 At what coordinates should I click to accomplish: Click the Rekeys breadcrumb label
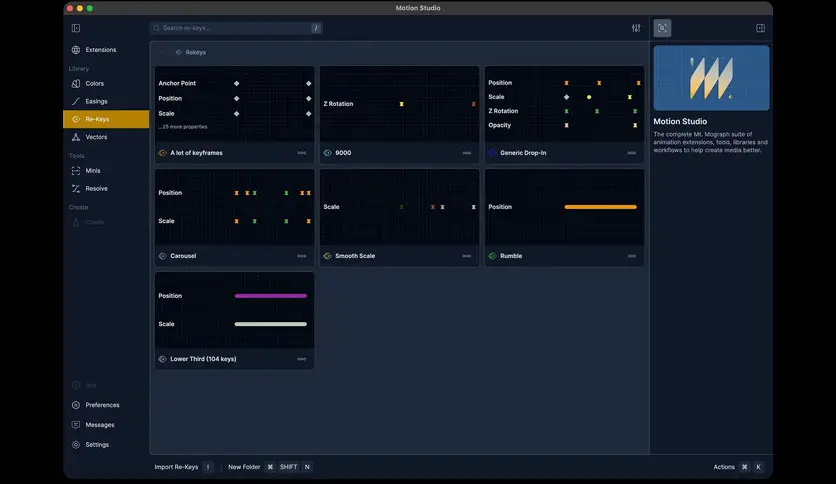click(196, 52)
